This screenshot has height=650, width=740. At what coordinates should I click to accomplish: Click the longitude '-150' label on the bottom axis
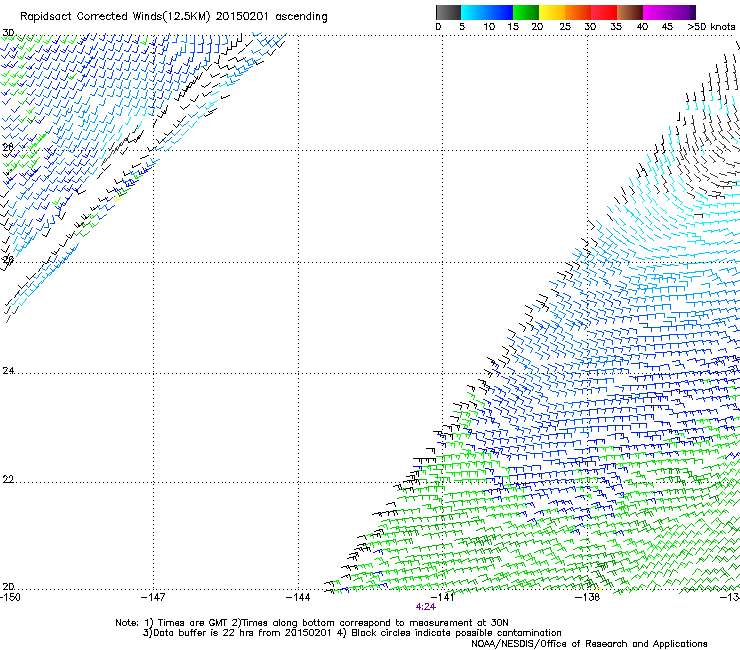(x=10, y=597)
